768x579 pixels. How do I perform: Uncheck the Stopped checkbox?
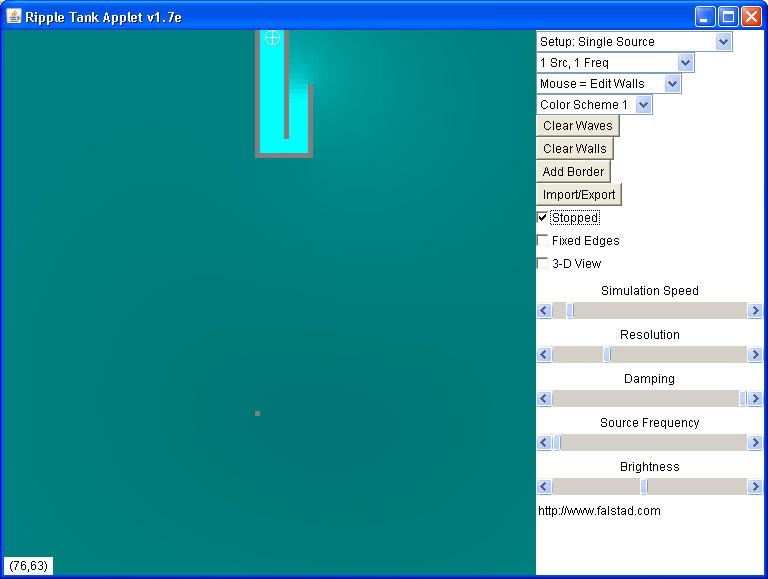542,217
